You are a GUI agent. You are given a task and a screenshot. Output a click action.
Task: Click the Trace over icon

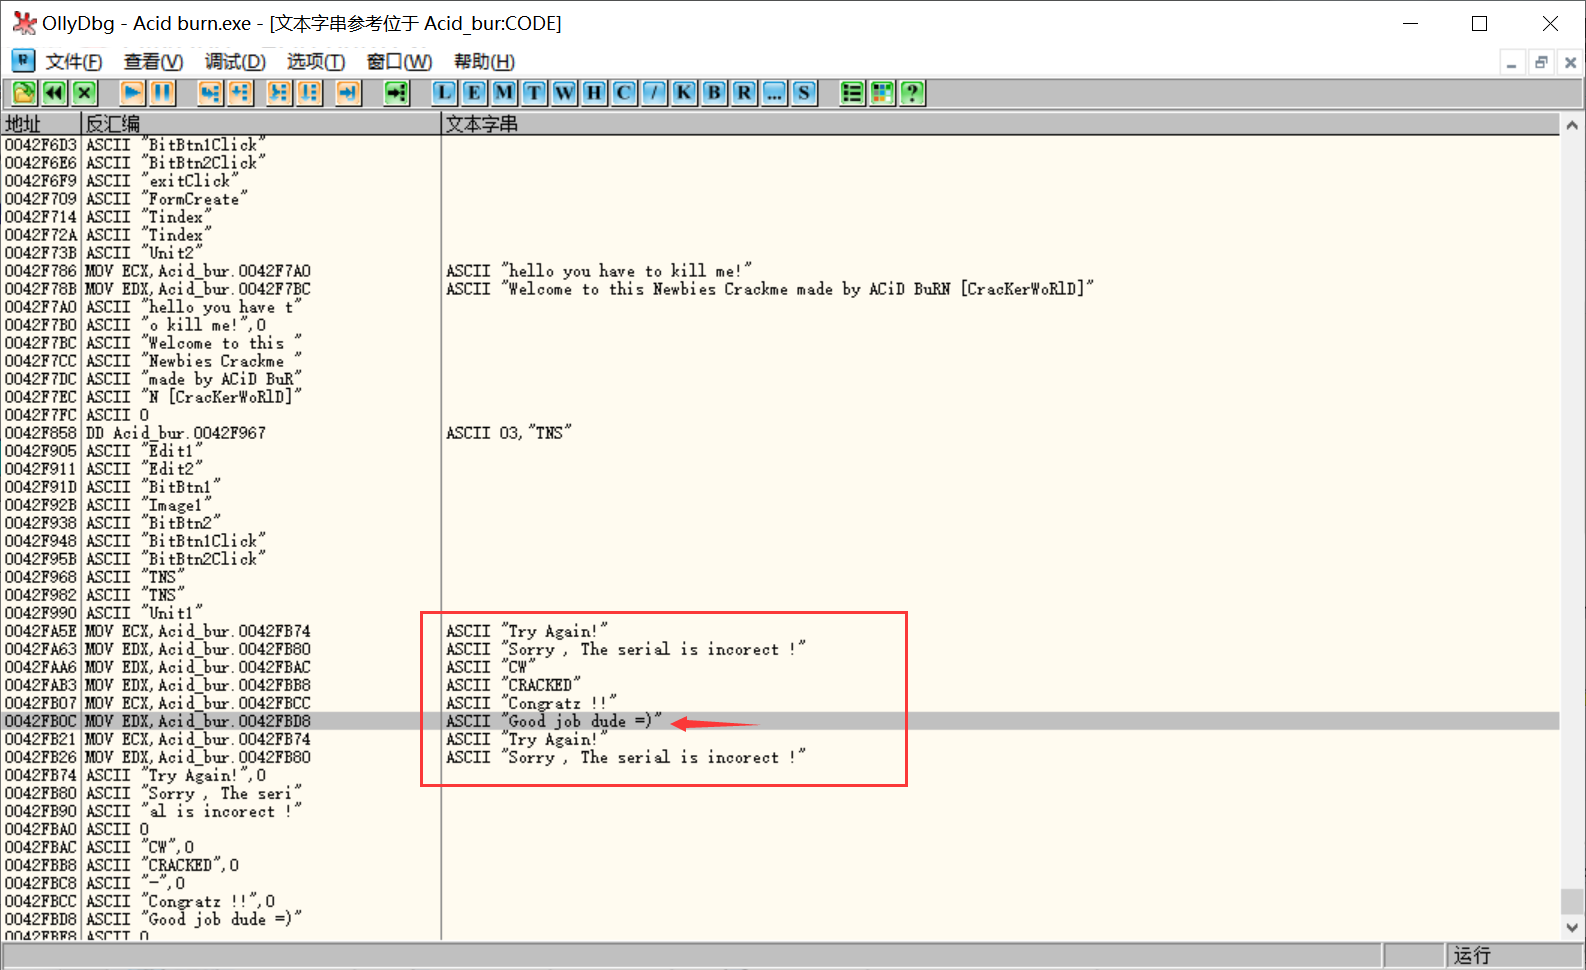pos(309,93)
